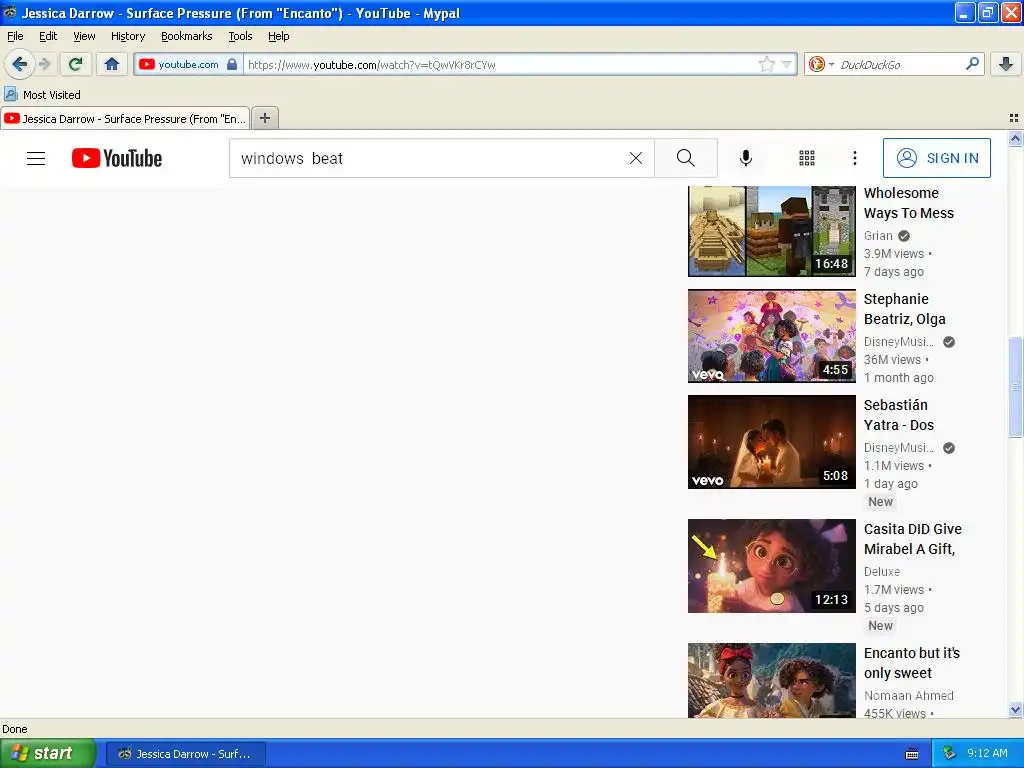Open the 12:13 Casita candle video thumbnail
The height and width of the screenshot is (768, 1024).
click(x=772, y=566)
